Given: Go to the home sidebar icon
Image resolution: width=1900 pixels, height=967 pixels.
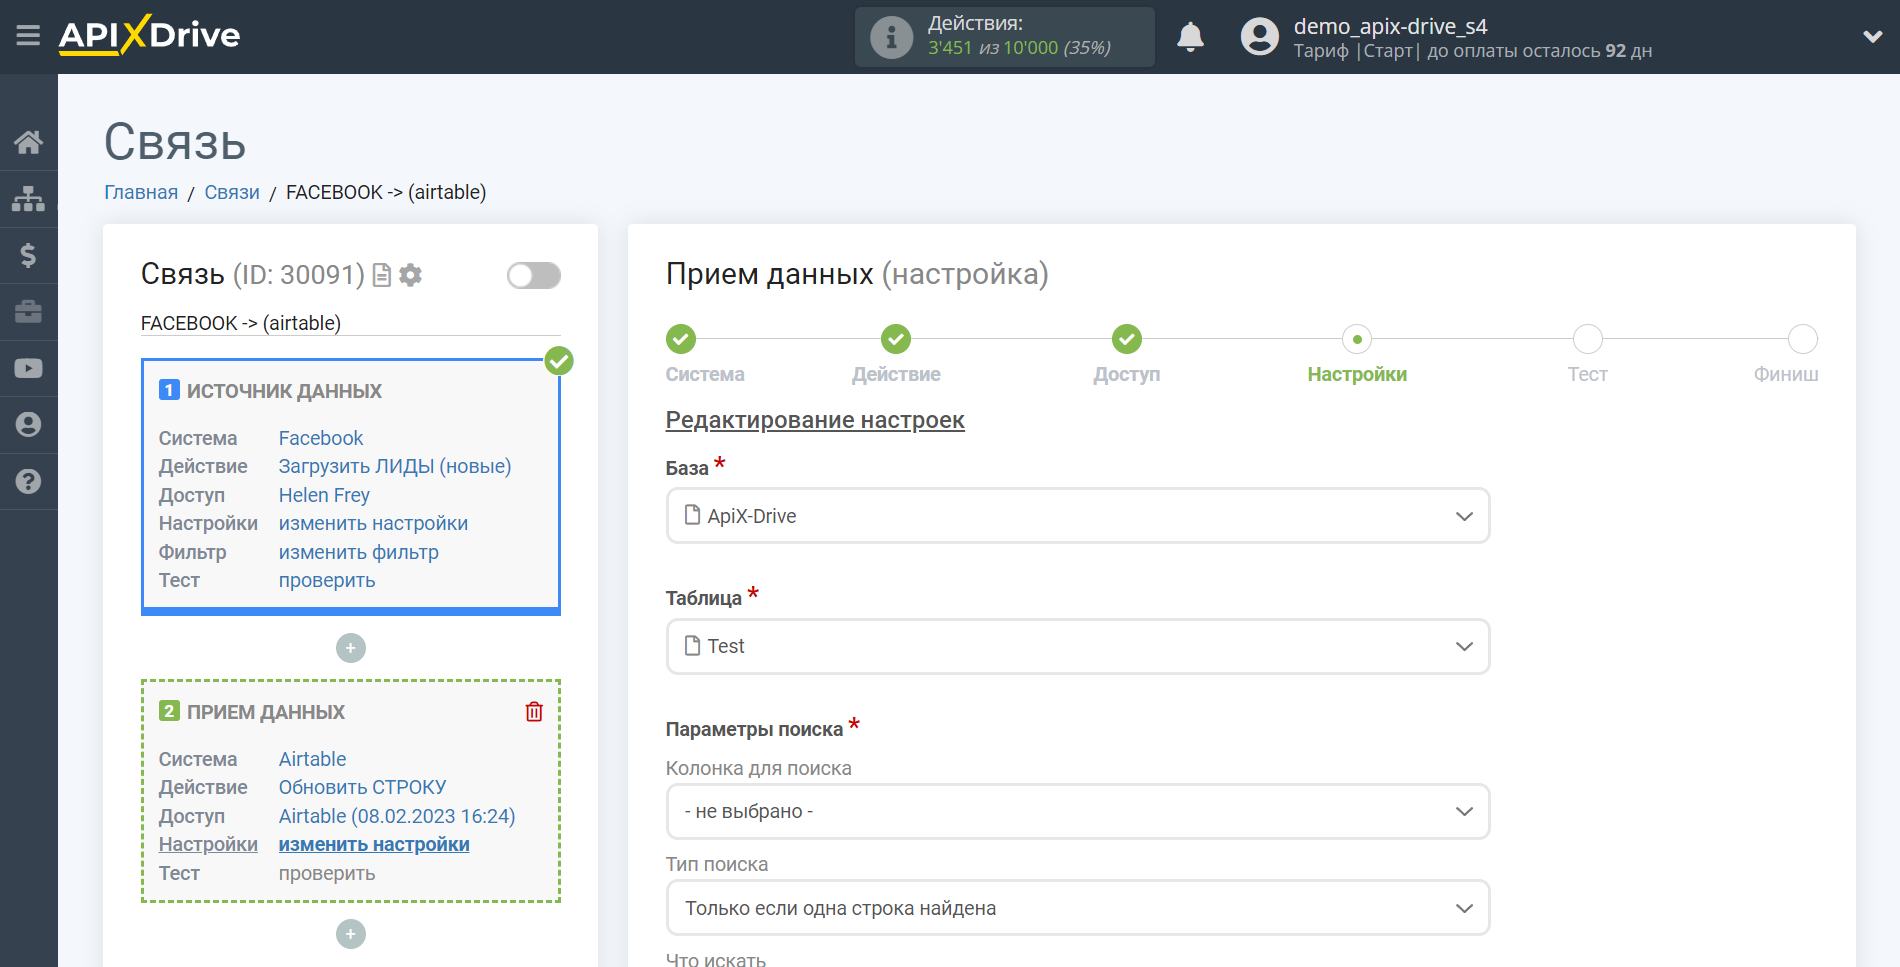Looking at the screenshot, I should click(28, 142).
